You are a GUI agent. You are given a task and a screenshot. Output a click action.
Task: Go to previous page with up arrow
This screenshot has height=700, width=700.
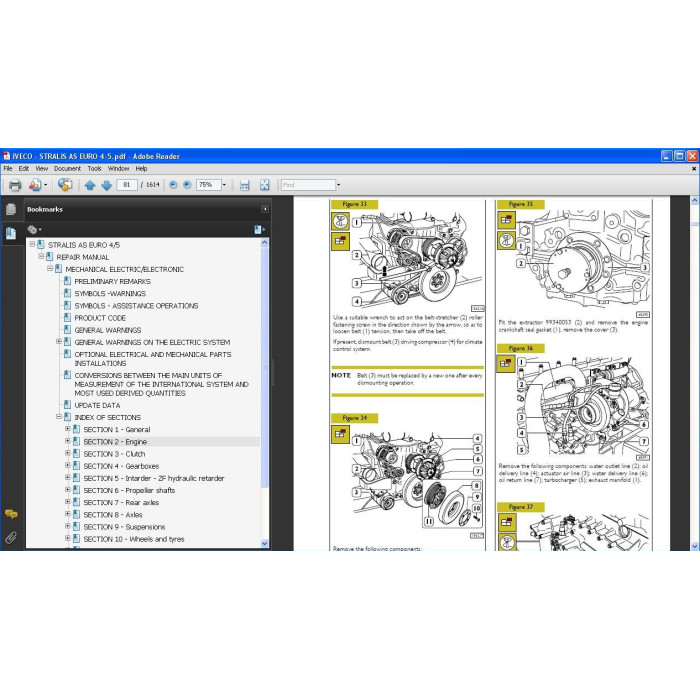coord(90,185)
